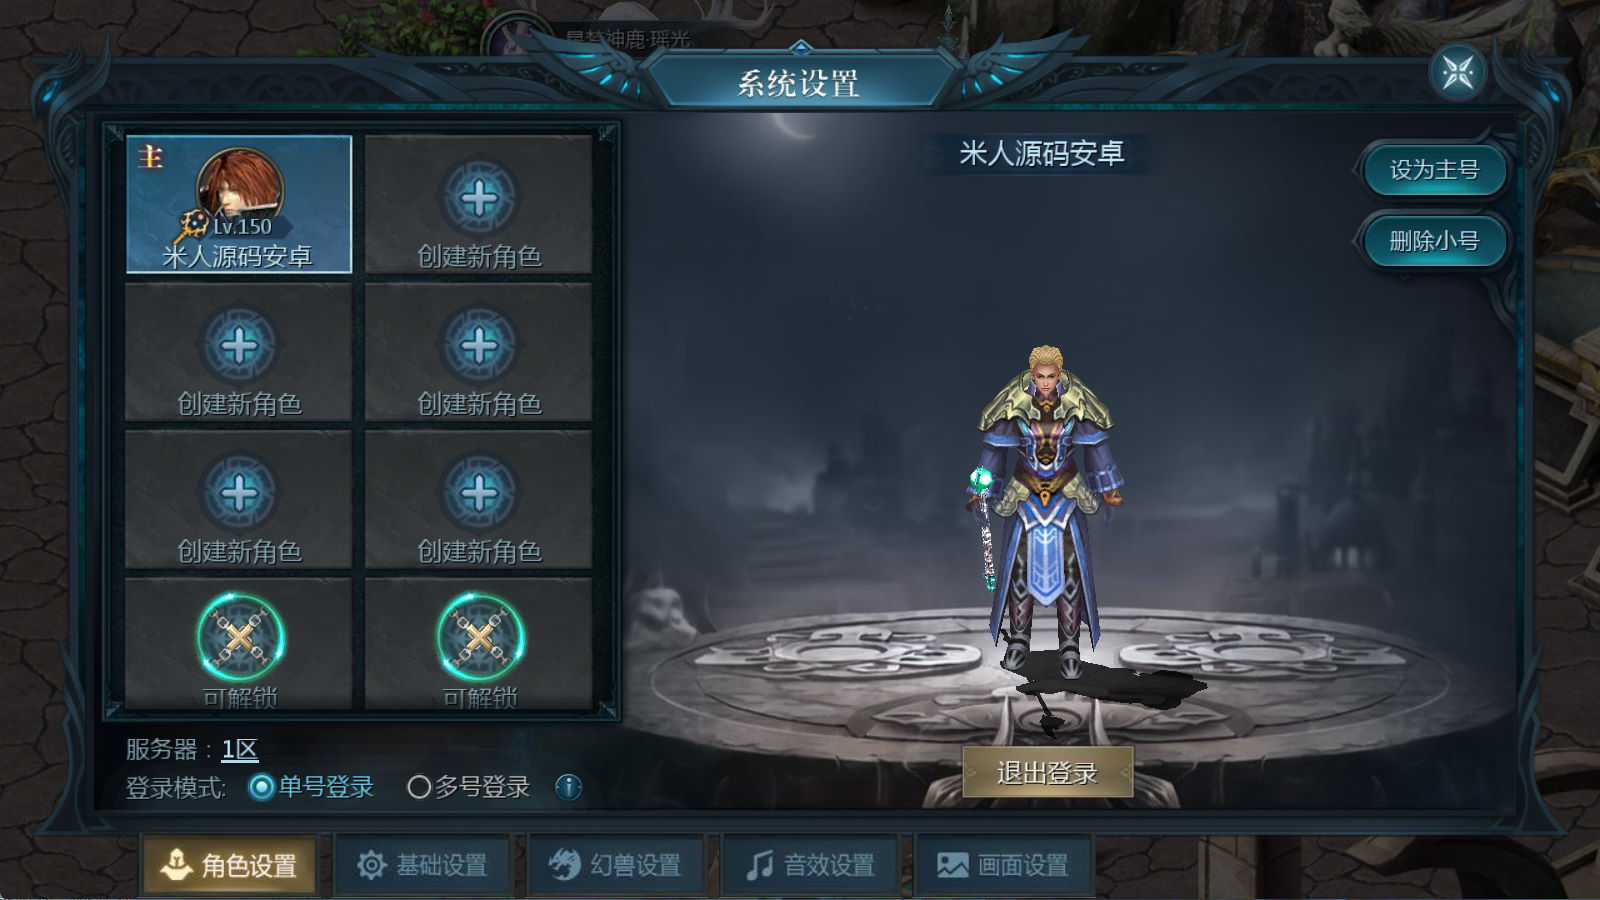This screenshot has width=1600, height=900.
Task: Select the Lv.150 米人源码安卓 character portrait
Action: (x=239, y=204)
